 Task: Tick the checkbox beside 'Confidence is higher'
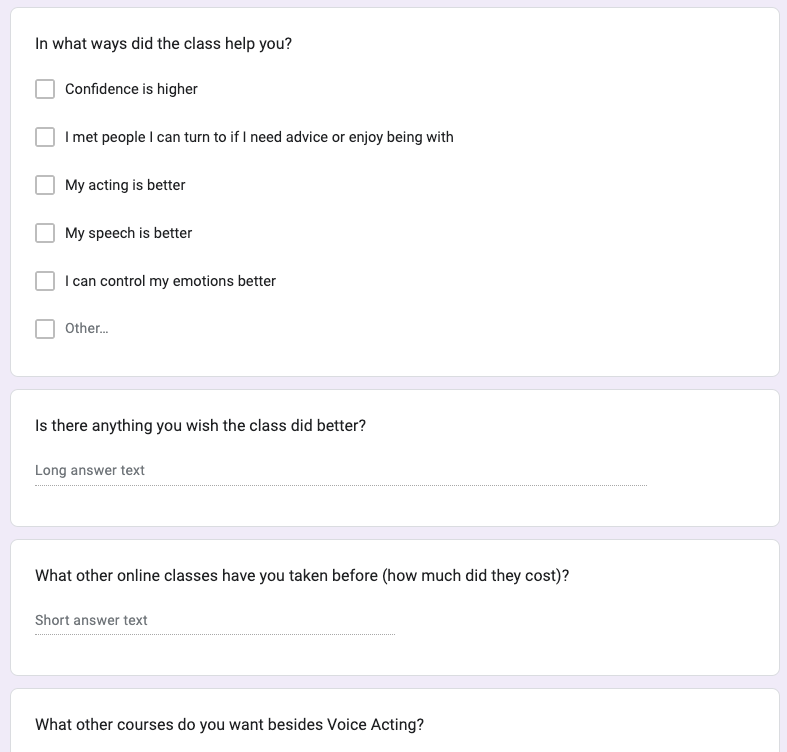45,89
